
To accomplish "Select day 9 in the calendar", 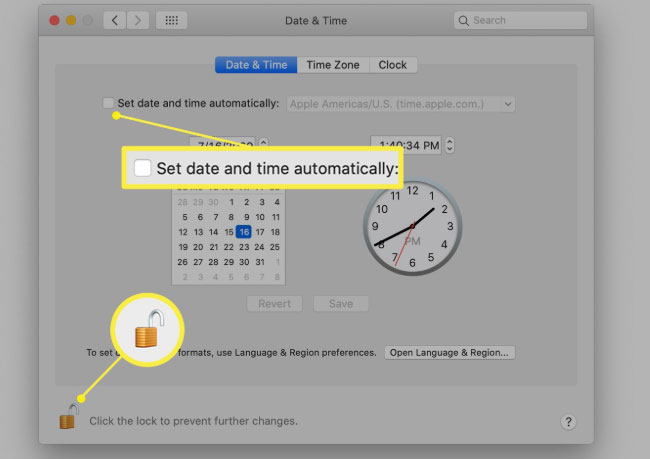I will point(246,217).
